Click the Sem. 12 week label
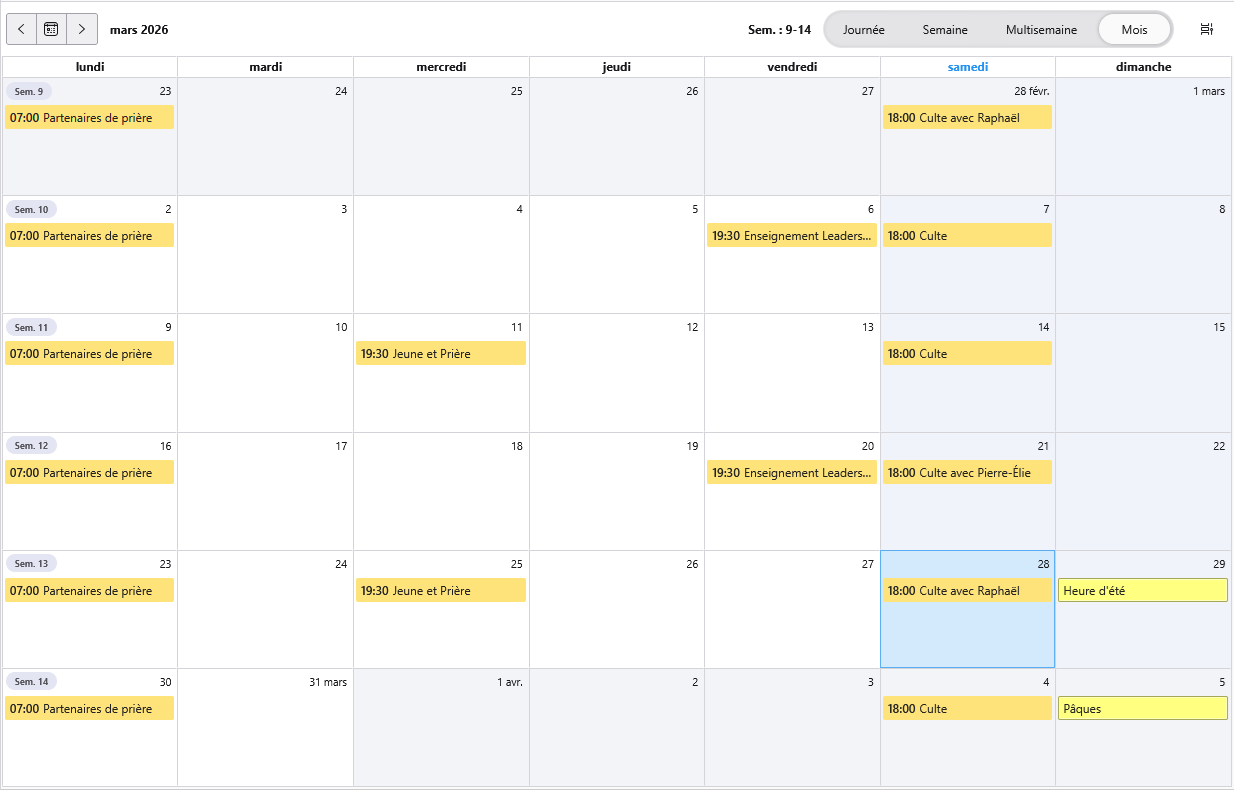Screen dimensions: 1234x790 click(x=30, y=446)
